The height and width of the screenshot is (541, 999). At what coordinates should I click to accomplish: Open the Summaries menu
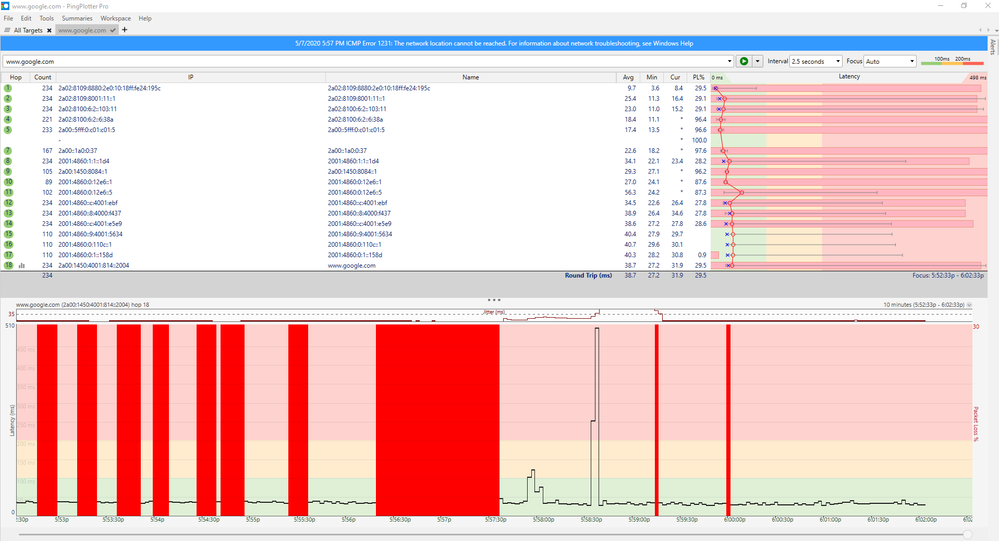pos(77,18)
